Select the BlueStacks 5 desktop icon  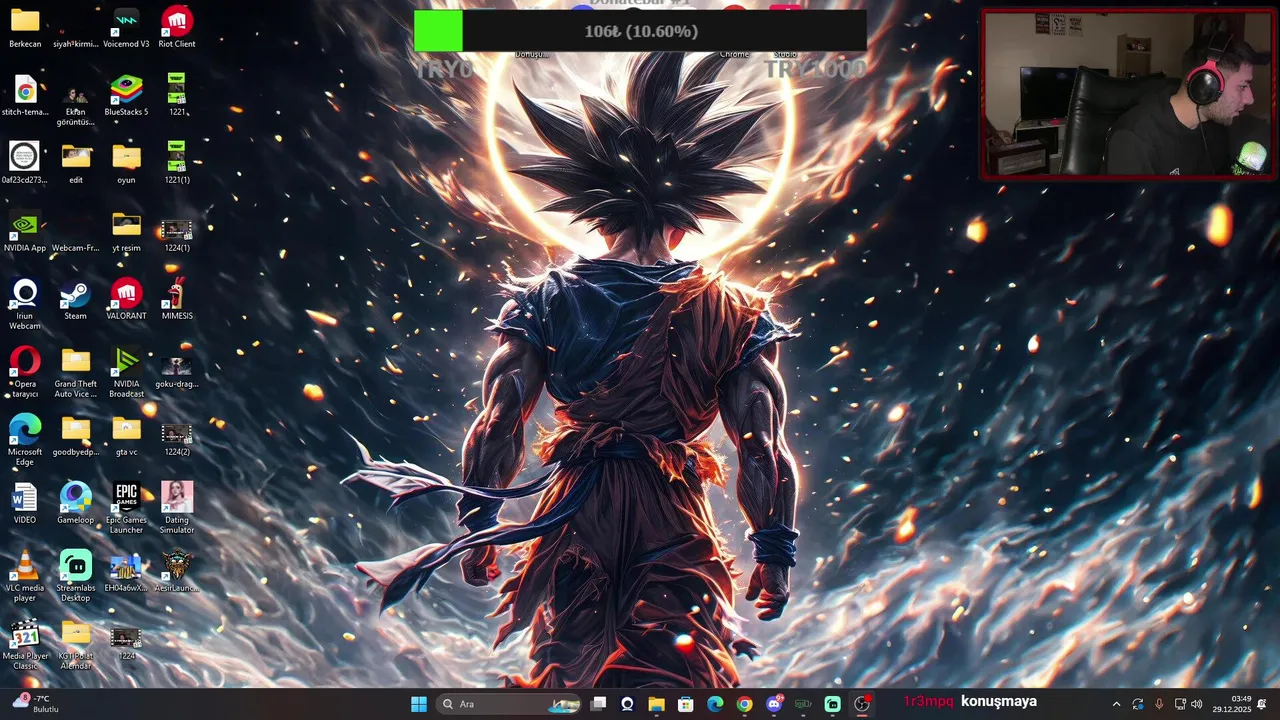(126, 95)
